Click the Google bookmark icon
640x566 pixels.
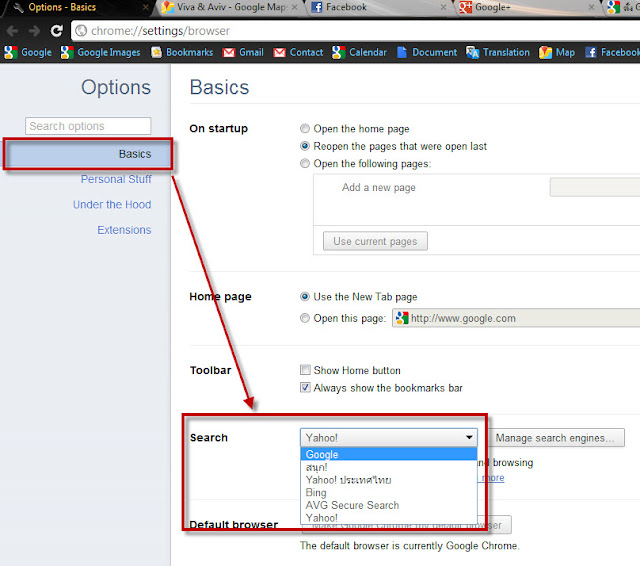[x=11, y=52]
